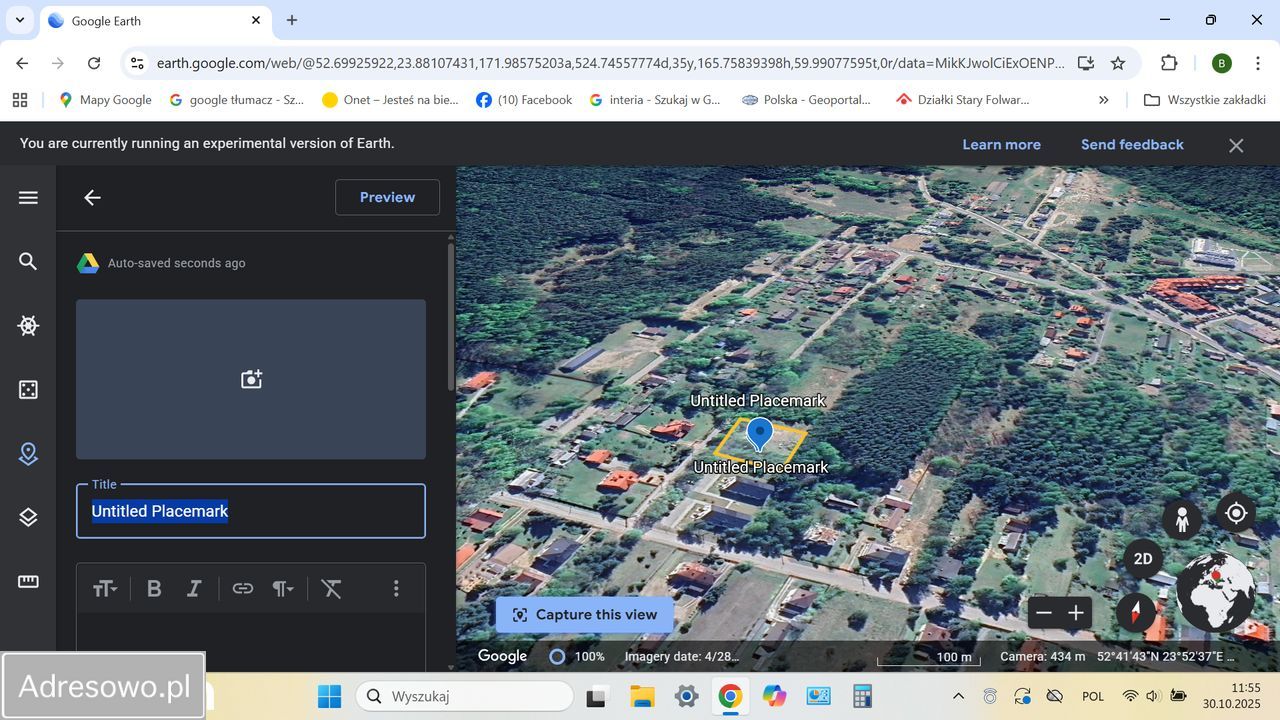Viewport: 1280px width, 720px height.
Task: Add a photo to the placemark
Action: [x=251, y=379]
